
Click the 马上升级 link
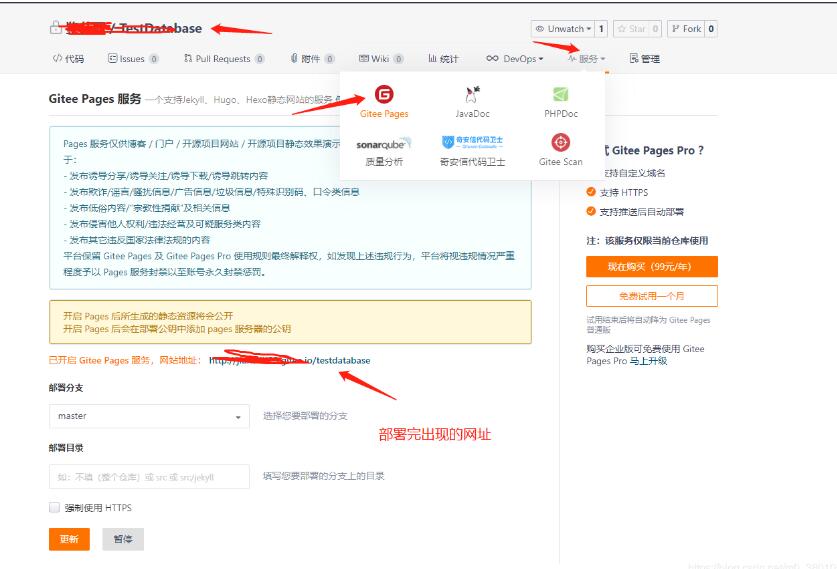coord(648,361)
